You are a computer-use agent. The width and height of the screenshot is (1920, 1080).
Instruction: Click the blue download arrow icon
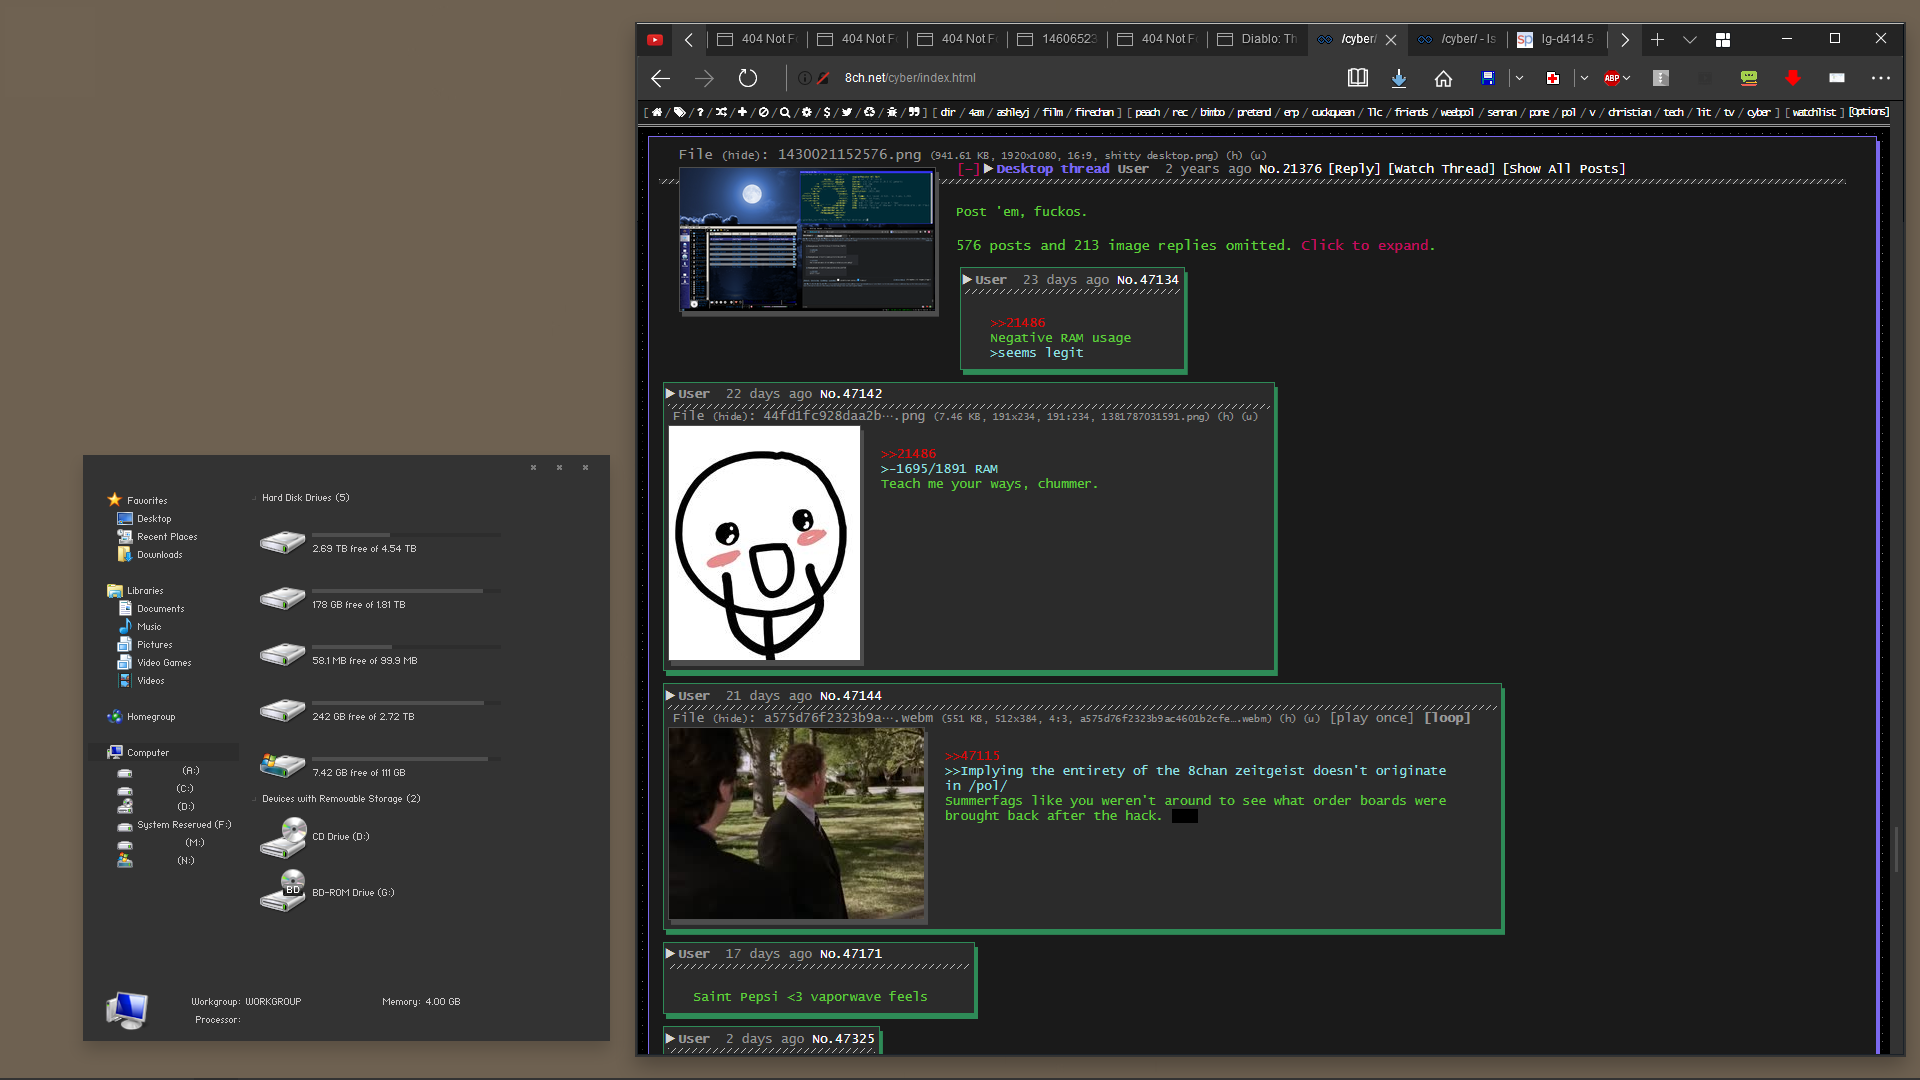(x=1399, y=78)
